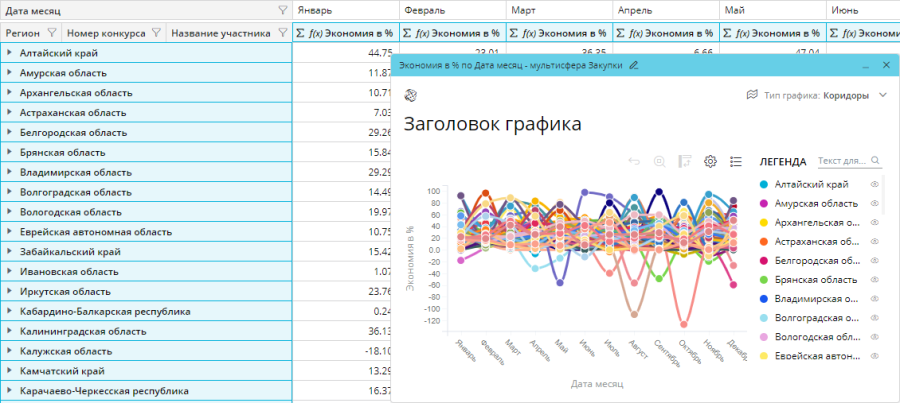Open filter for Регион column
900x403 pixels.
(x=53, y=32)
